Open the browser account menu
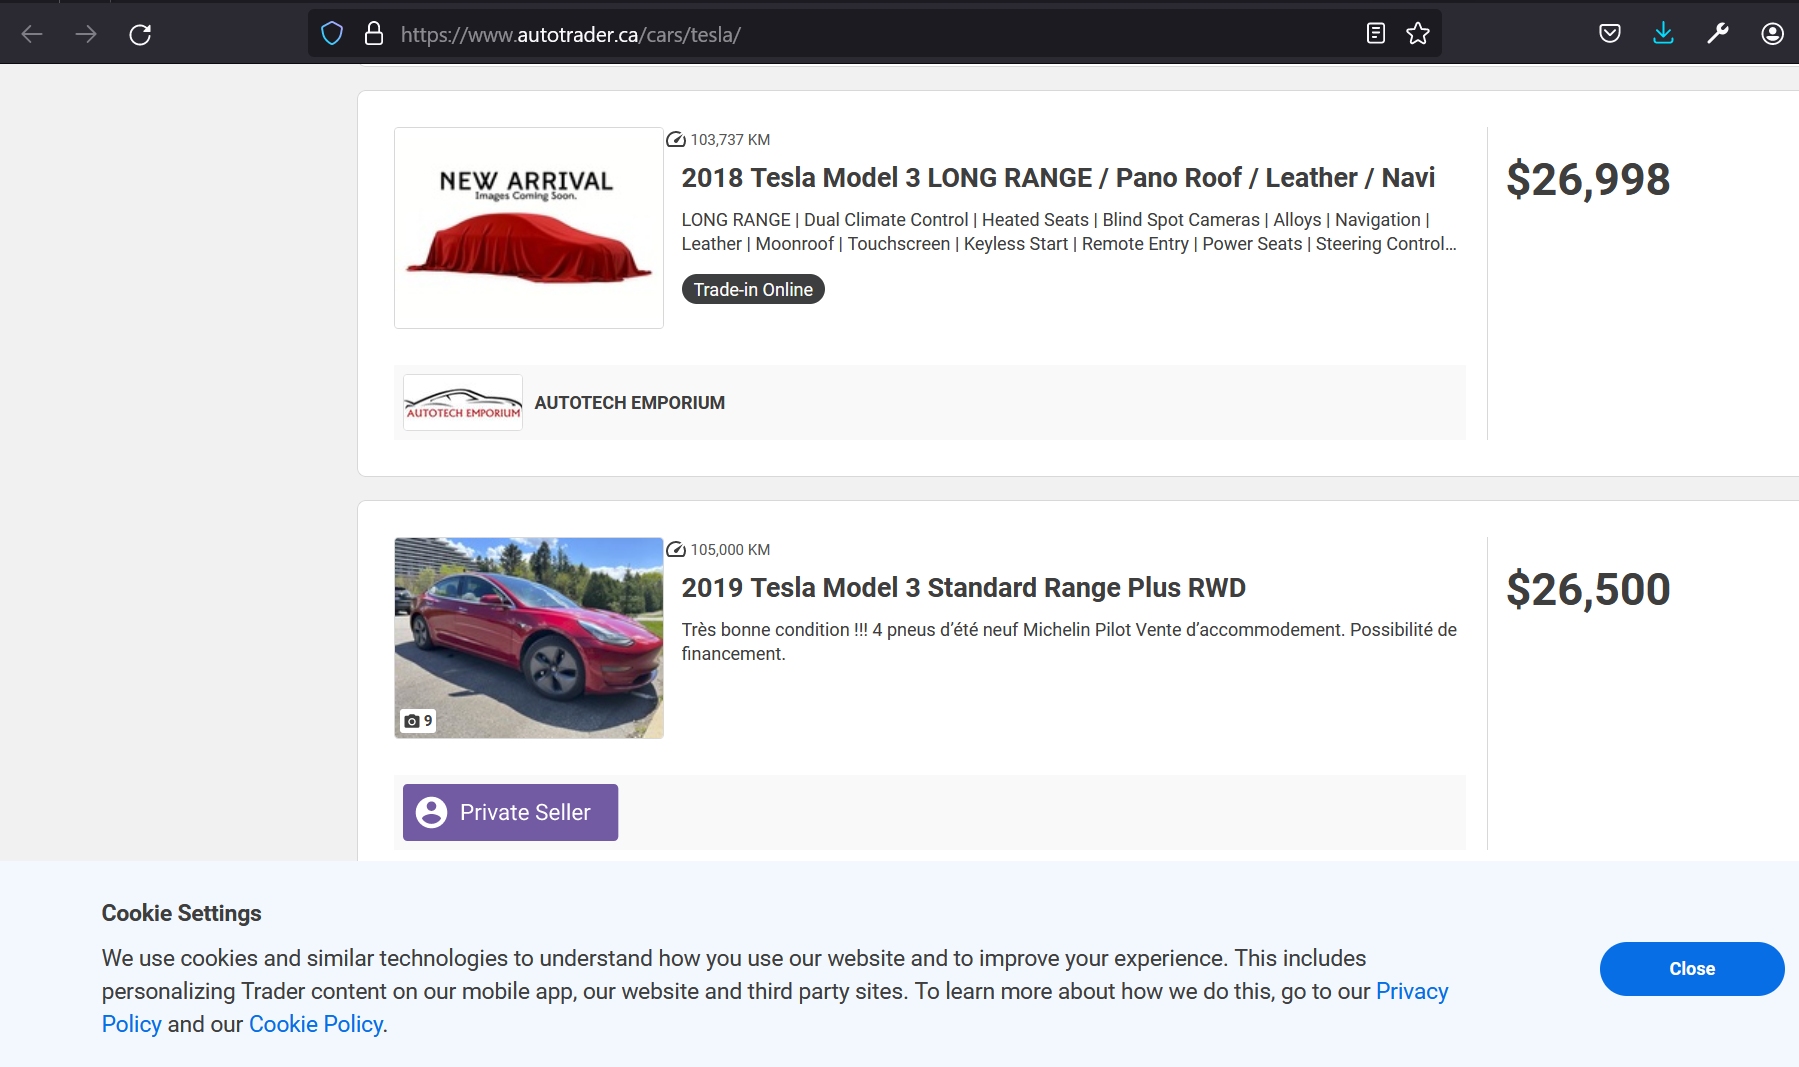Screen dimensions: 1799x1067 [1772, 34]
